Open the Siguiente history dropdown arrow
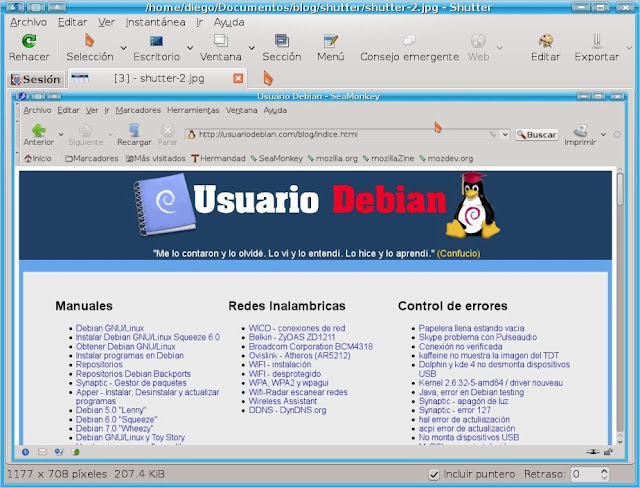640x488 pixels. coord(110,134)
